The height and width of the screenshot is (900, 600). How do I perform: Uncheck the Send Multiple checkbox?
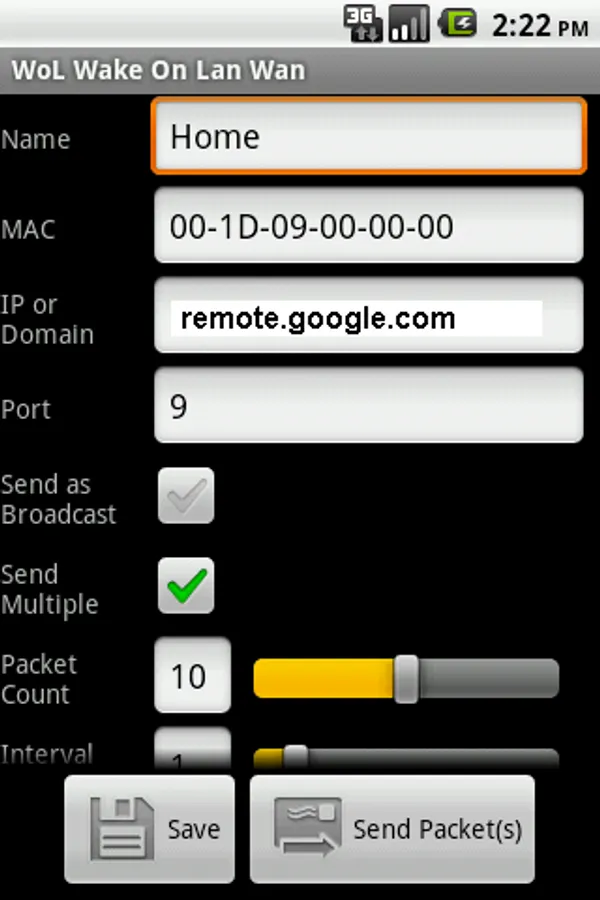pos(186,585)
